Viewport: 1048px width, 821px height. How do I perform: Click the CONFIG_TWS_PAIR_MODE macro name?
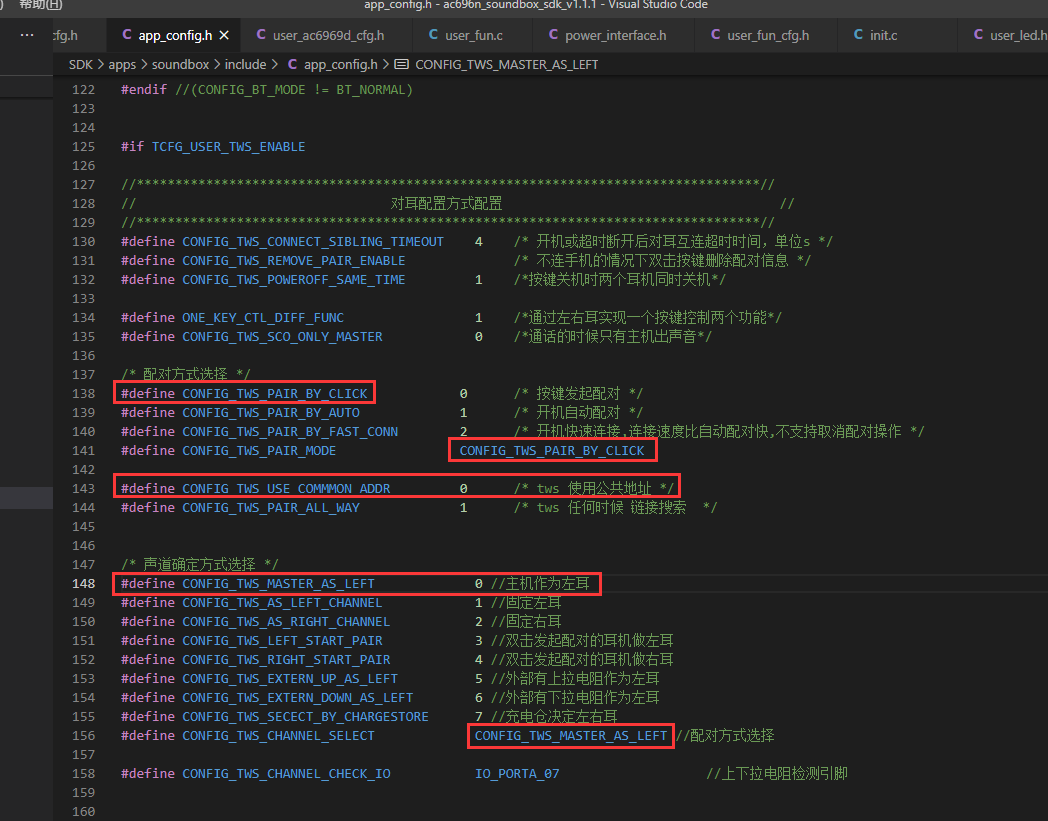(x=259, y=451)
